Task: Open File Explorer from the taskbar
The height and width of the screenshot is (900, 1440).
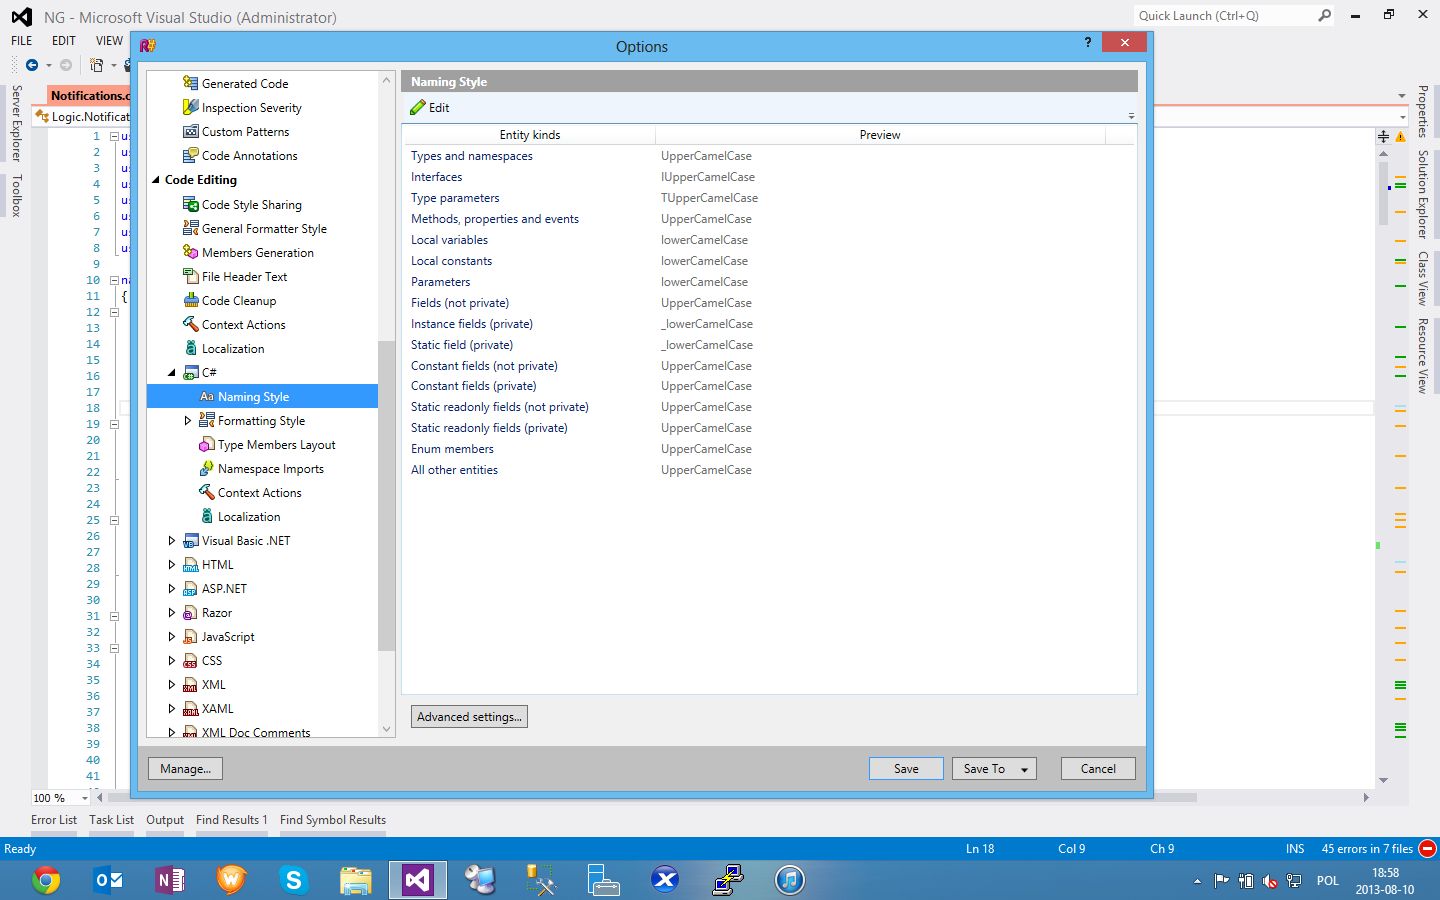Action: (355, 880)
